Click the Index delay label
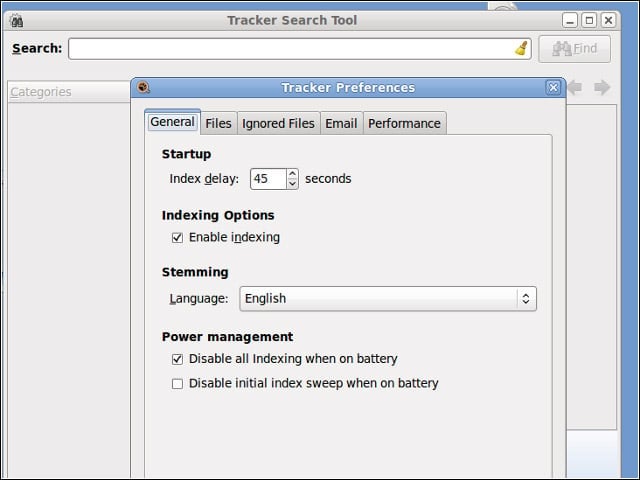 coord(204,179)
